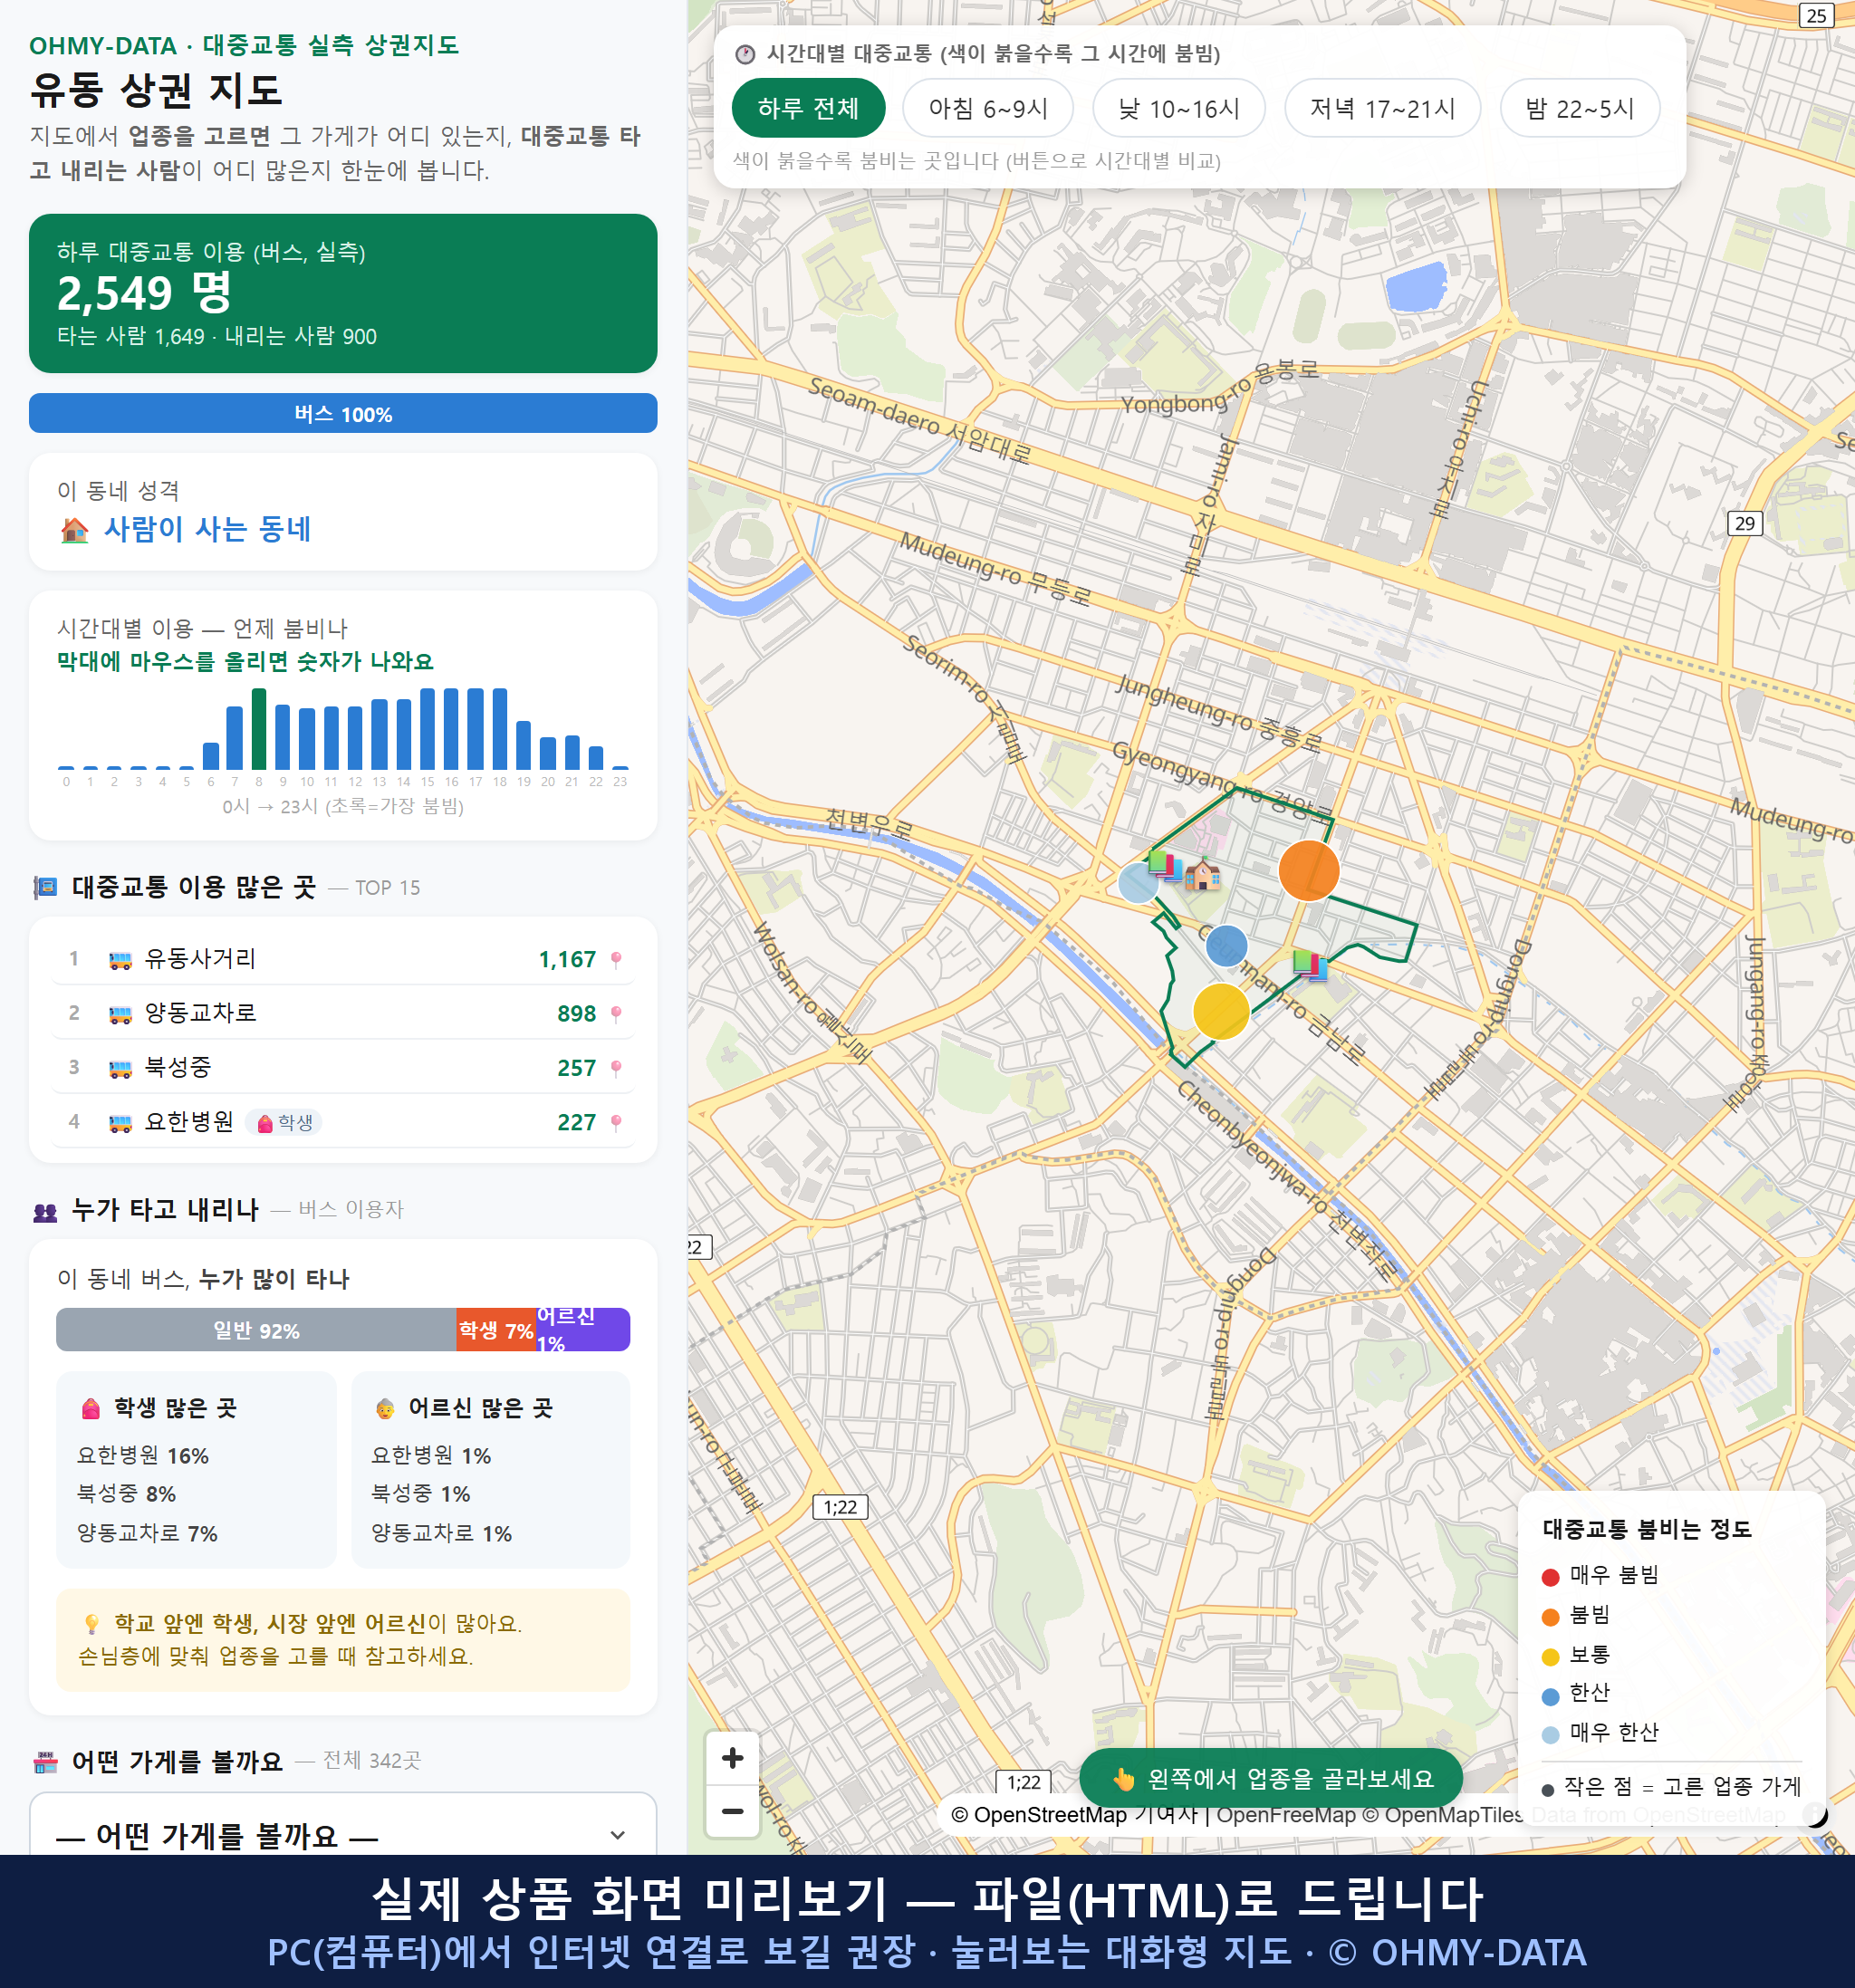Click 요한병원 16% under 학생 많은 곳
This screenshot has height=1988, width=1855.
[143, 1456]
